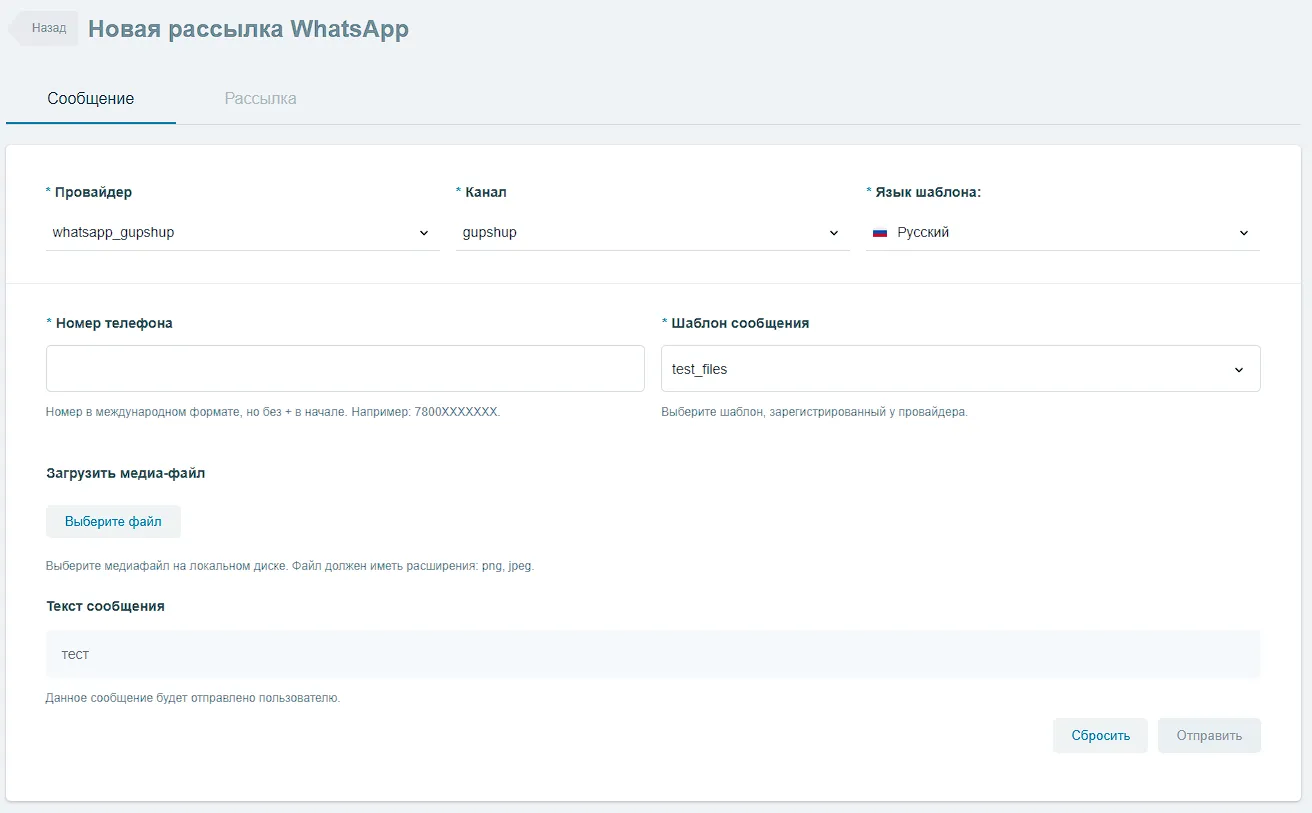Screen dimensions: 1312x813
Task: Click the Отправить send button
Action: 1209,735
